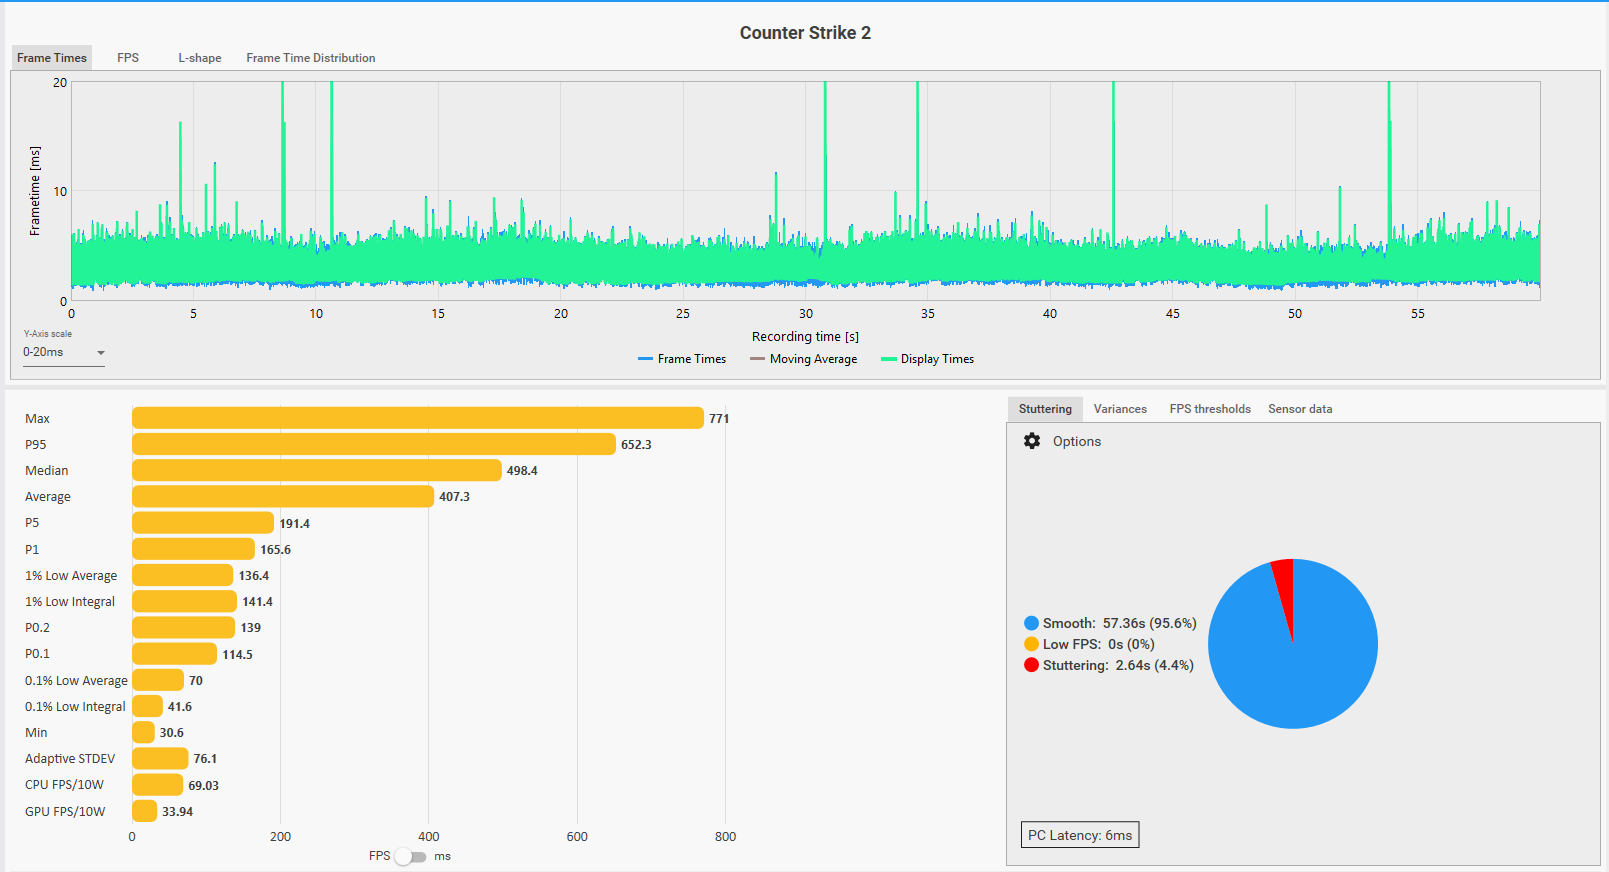Click the Max value 771
Screen dimensions: 1609x872
click(x=719, y=419)
